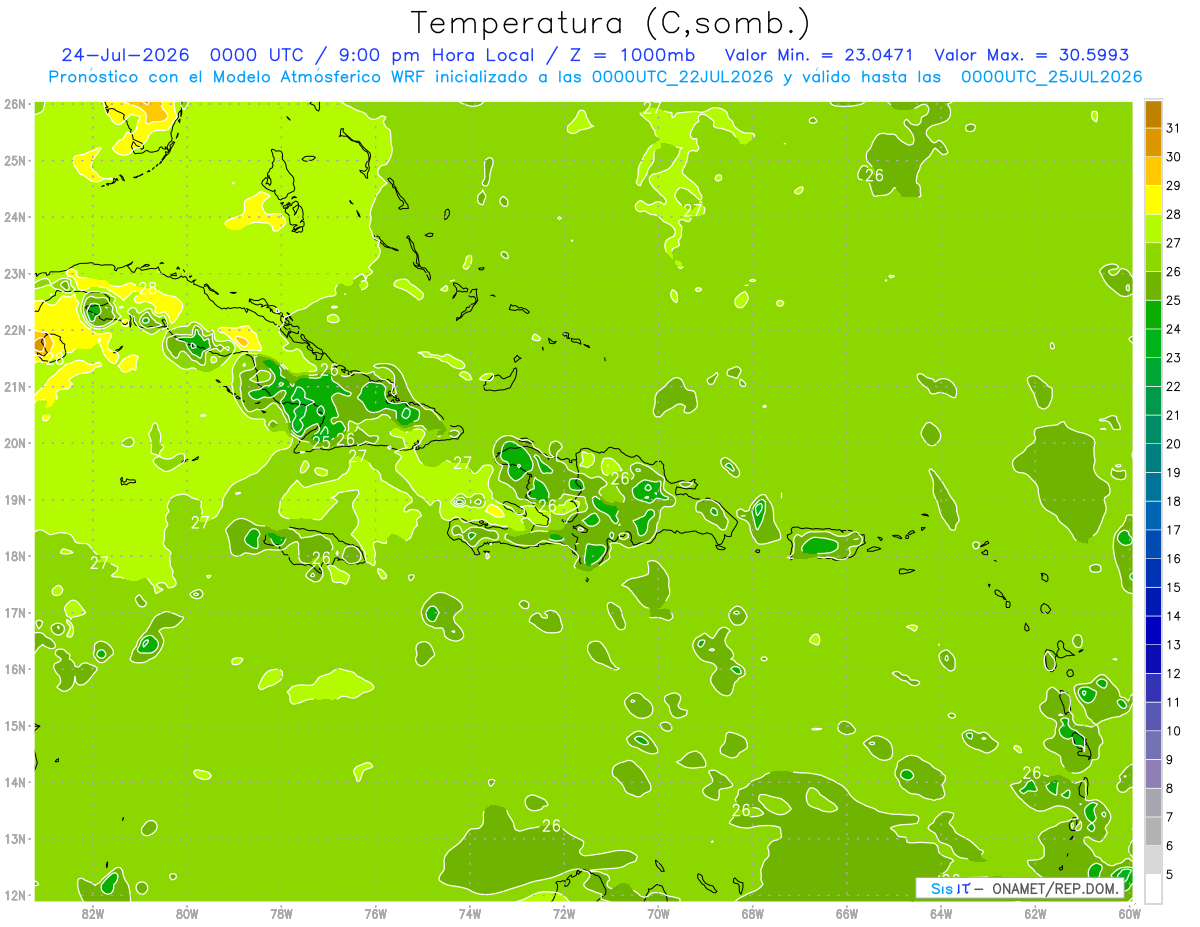This screenshot has width=1200, height=927.
Task: Click the '12N' latitude axis label
Action: click(x=15, y=894)
